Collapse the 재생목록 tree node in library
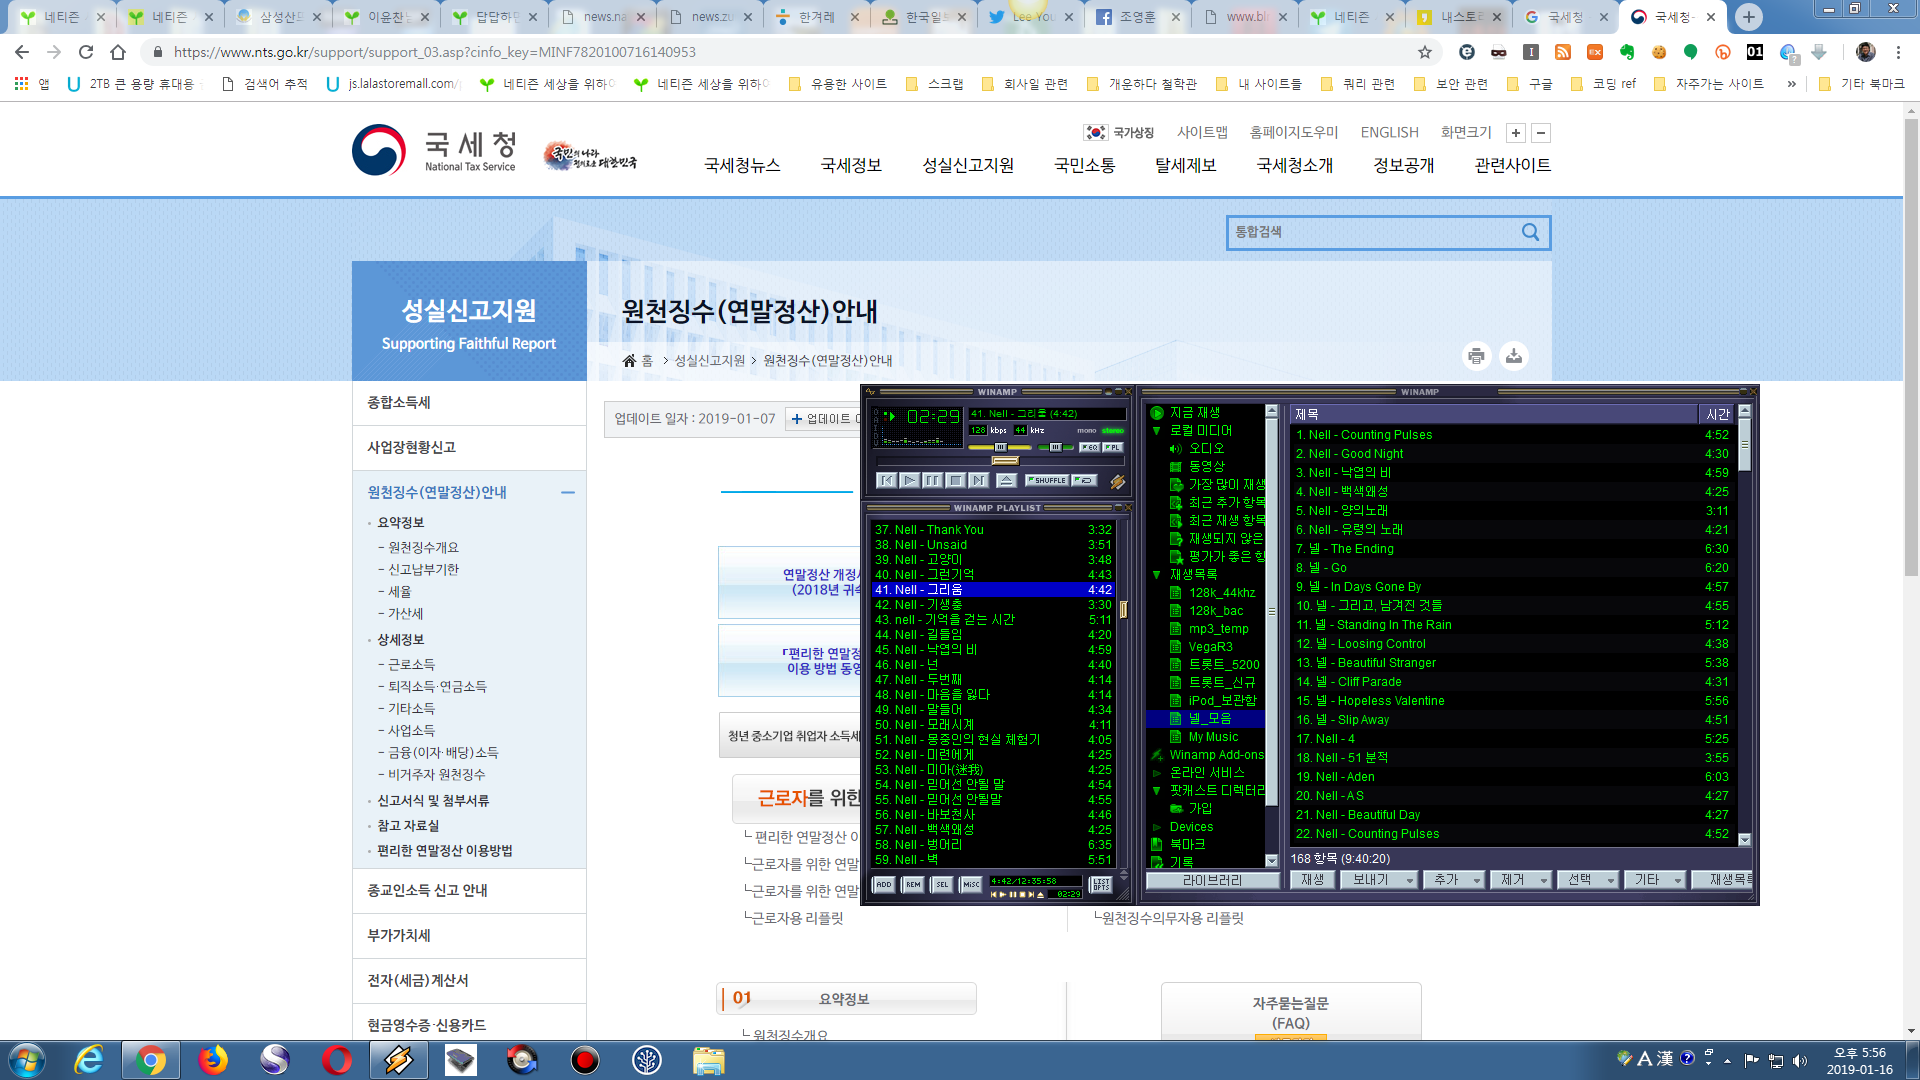 click(x=1156, y=575)
